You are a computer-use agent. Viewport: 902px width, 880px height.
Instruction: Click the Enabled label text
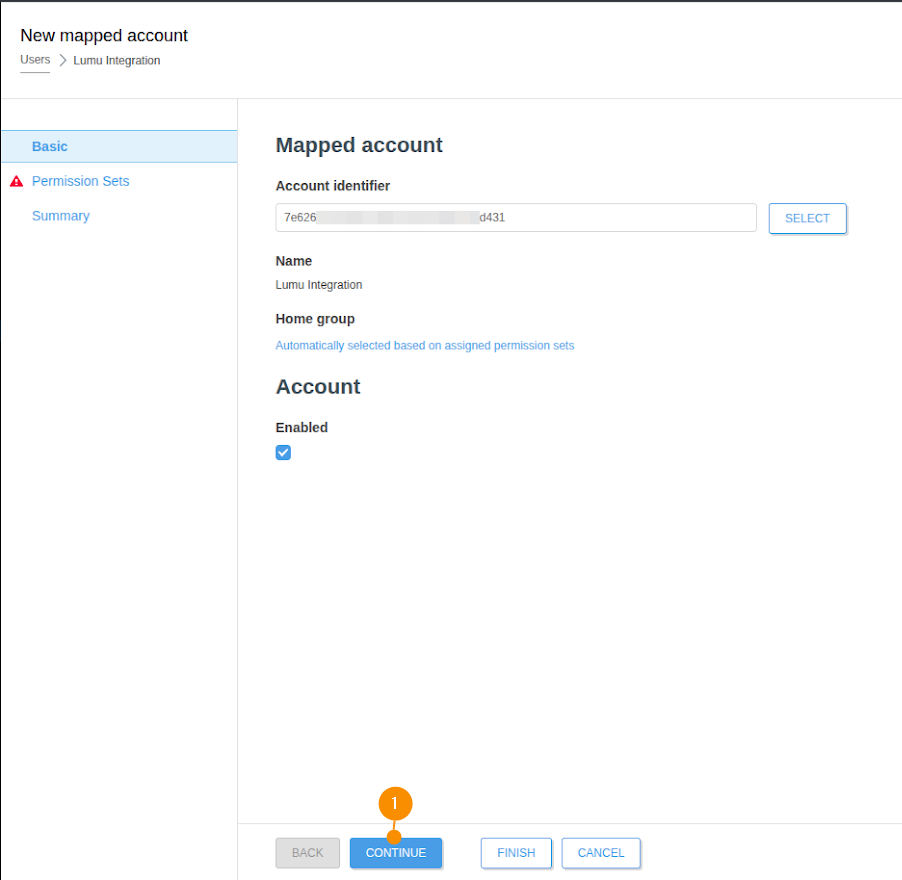pos(301,427)
